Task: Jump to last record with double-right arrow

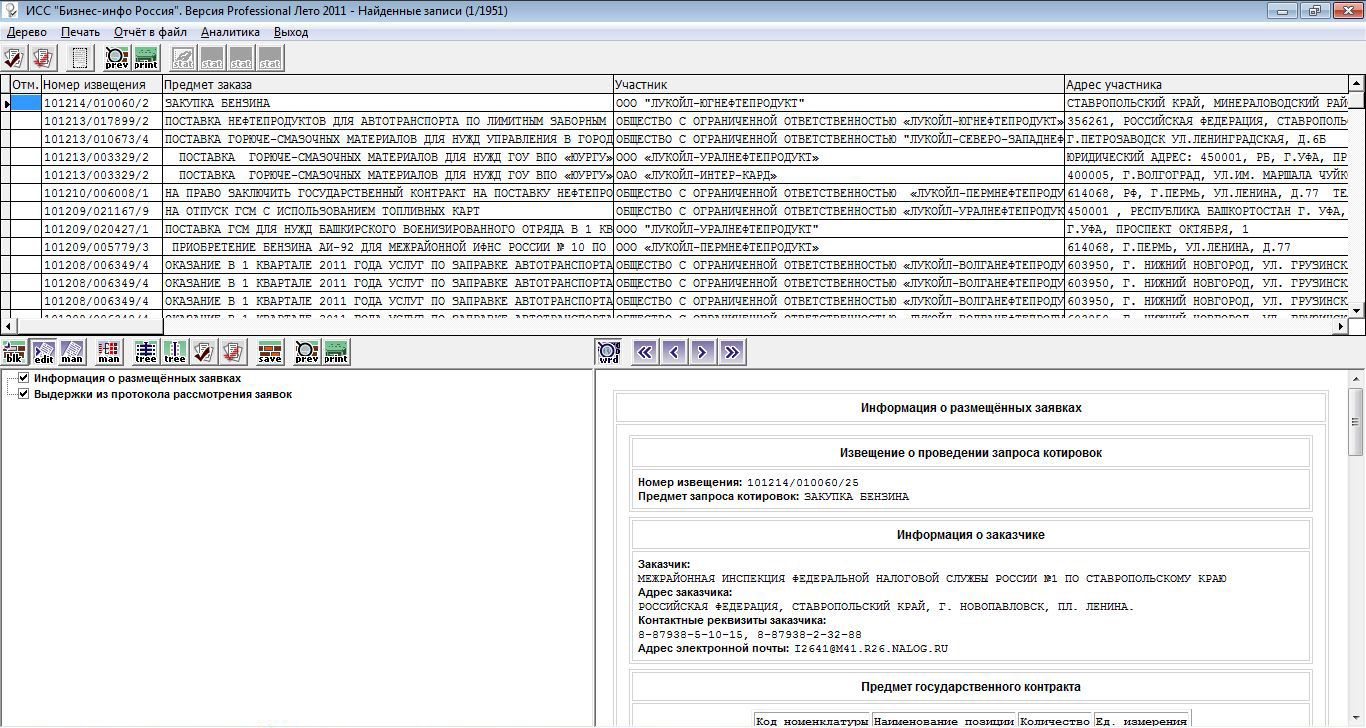Action: pos(732,352)
